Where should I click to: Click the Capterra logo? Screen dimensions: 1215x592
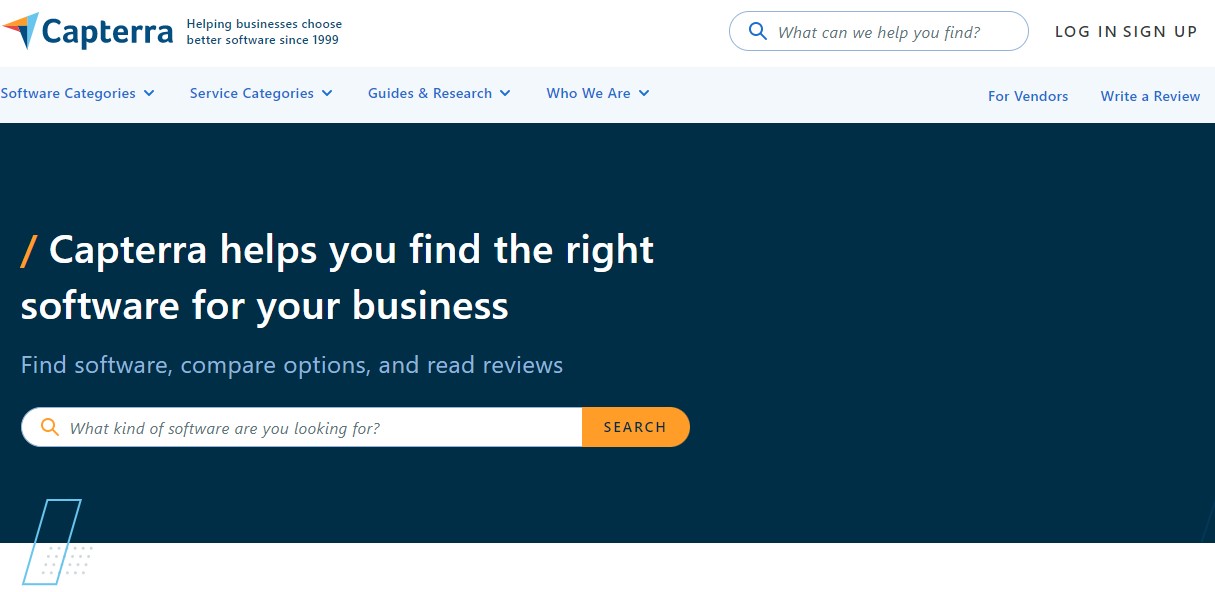pyautogui.click(x=87, y=32)
